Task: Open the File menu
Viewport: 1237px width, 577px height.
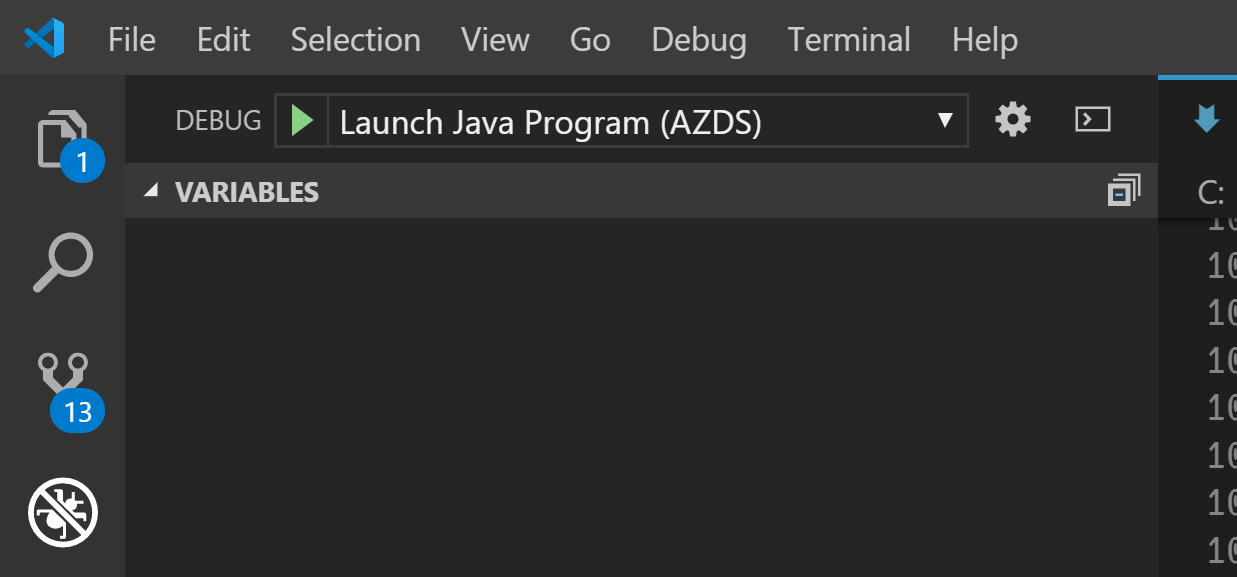Action: tap(131, 40)
